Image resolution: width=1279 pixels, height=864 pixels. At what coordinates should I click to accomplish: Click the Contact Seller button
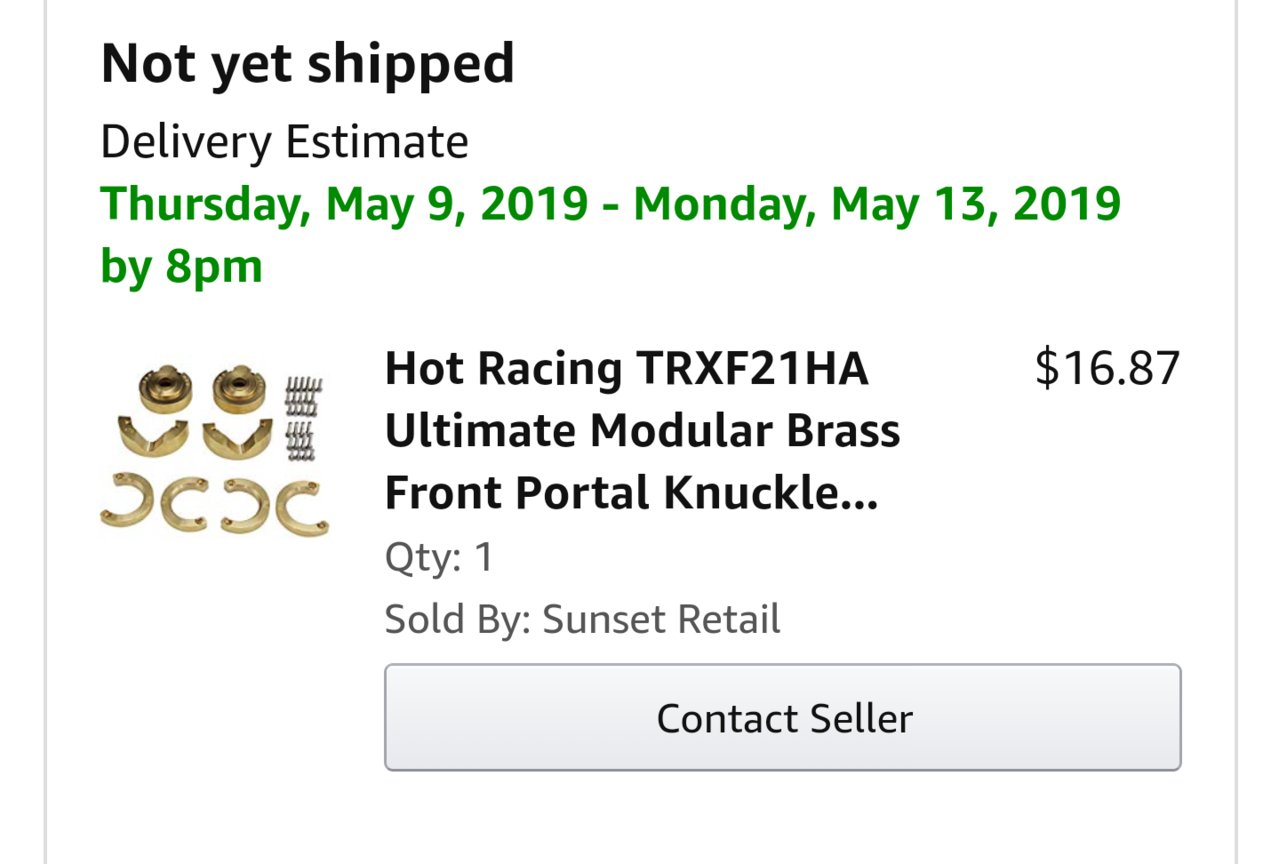coord(782,717)
